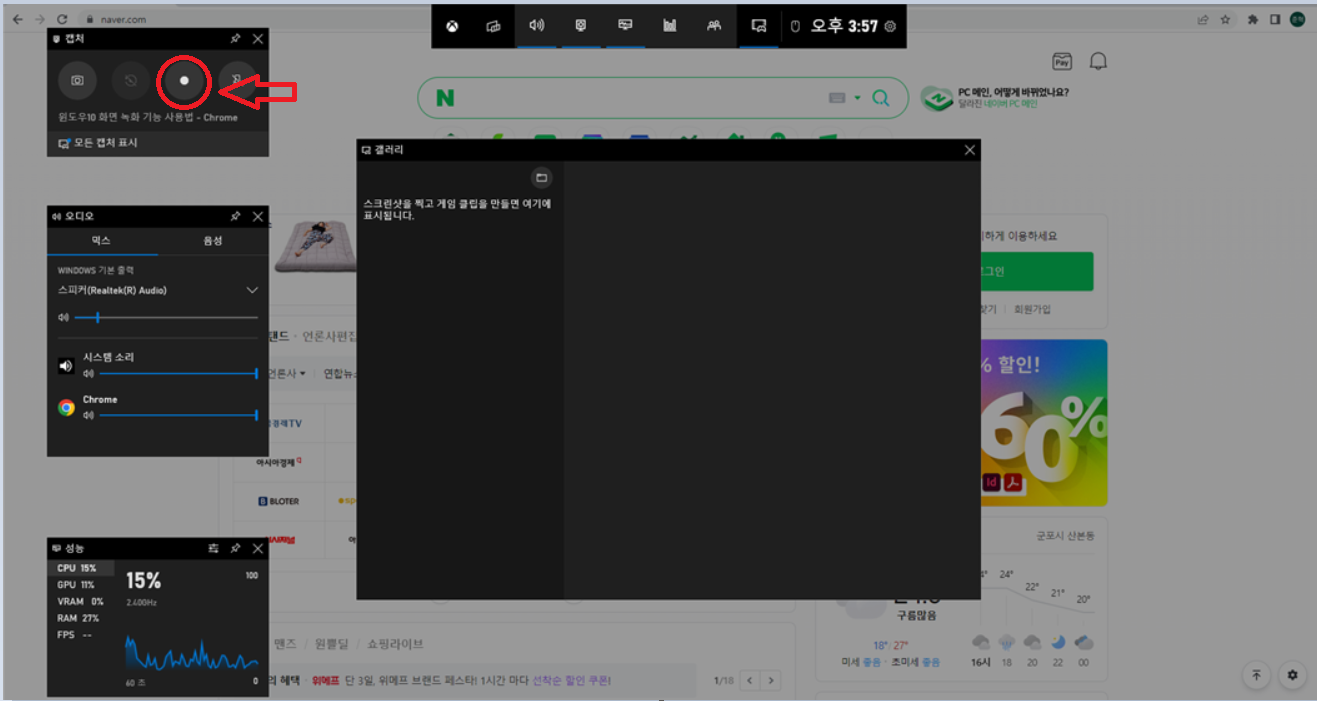This screenshot has height=701, width=1317.
Task: Open the performance widget from the Game Bar toolbar
Action: click(x=668, y=27)
